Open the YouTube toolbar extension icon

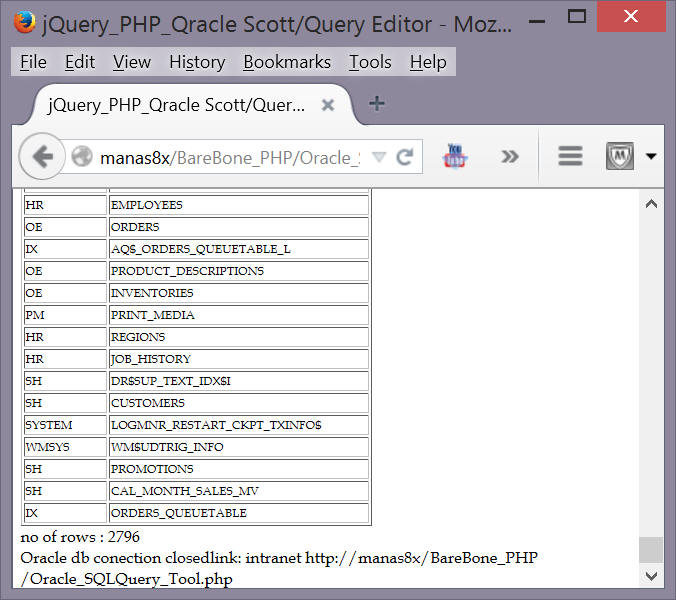(455, 156)
